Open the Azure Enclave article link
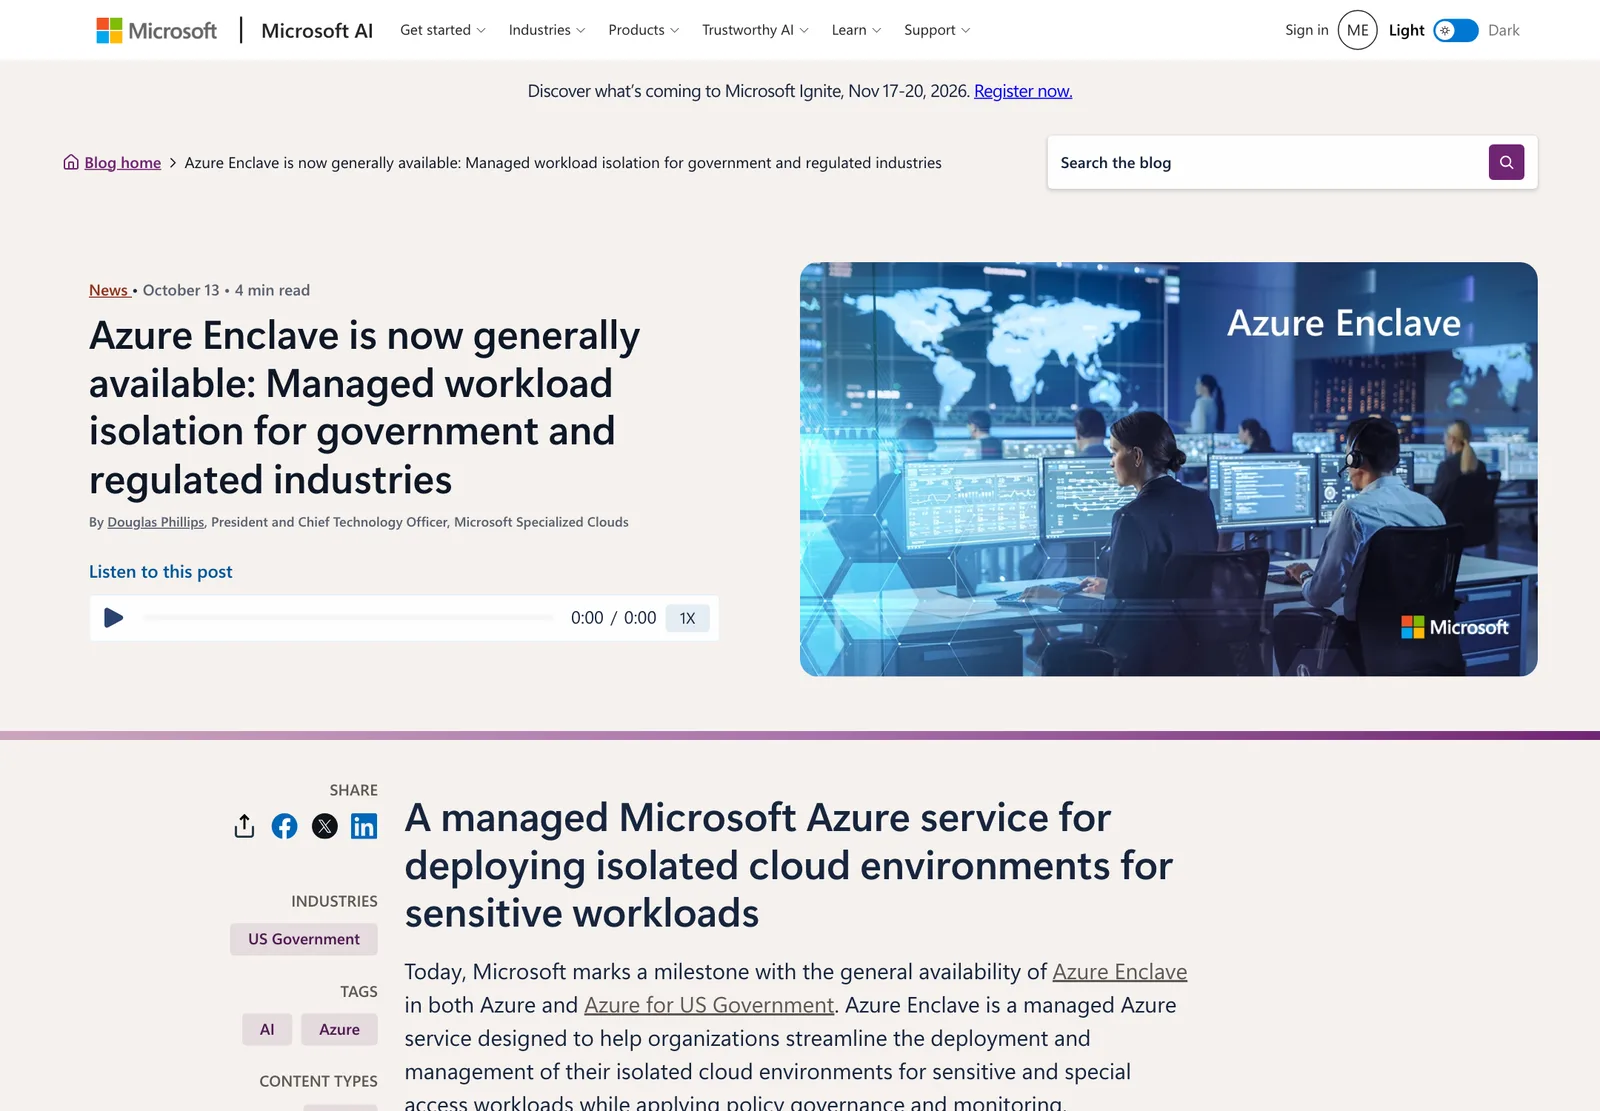The image size is (1600, 1111). (x=1119, y=972)
